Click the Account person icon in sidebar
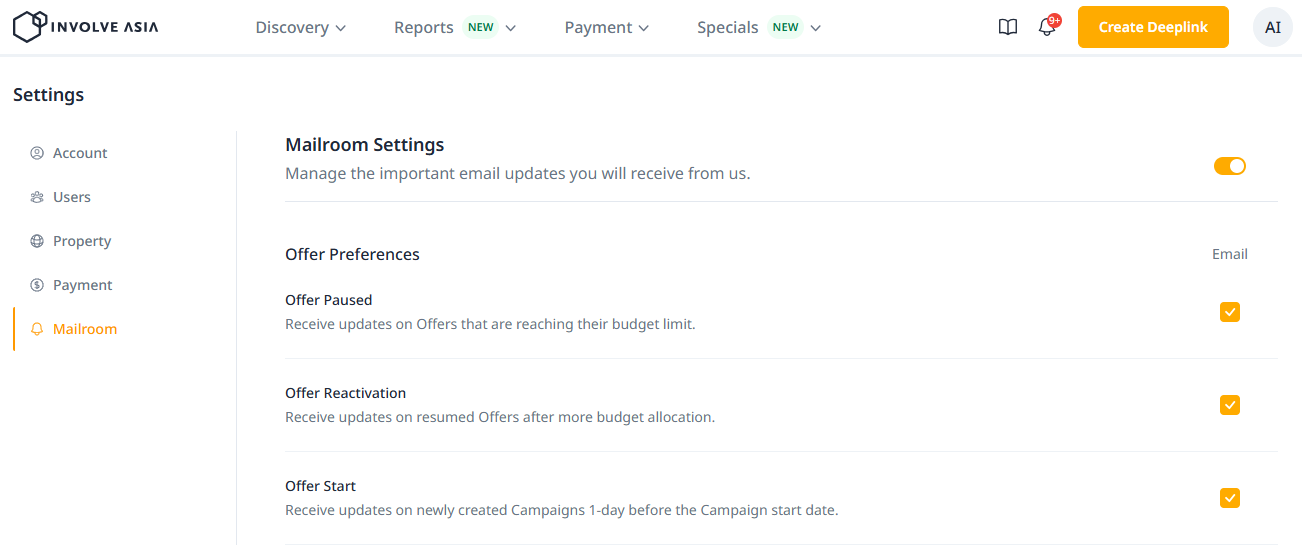The image size is (1302, 545). point(37,153)
